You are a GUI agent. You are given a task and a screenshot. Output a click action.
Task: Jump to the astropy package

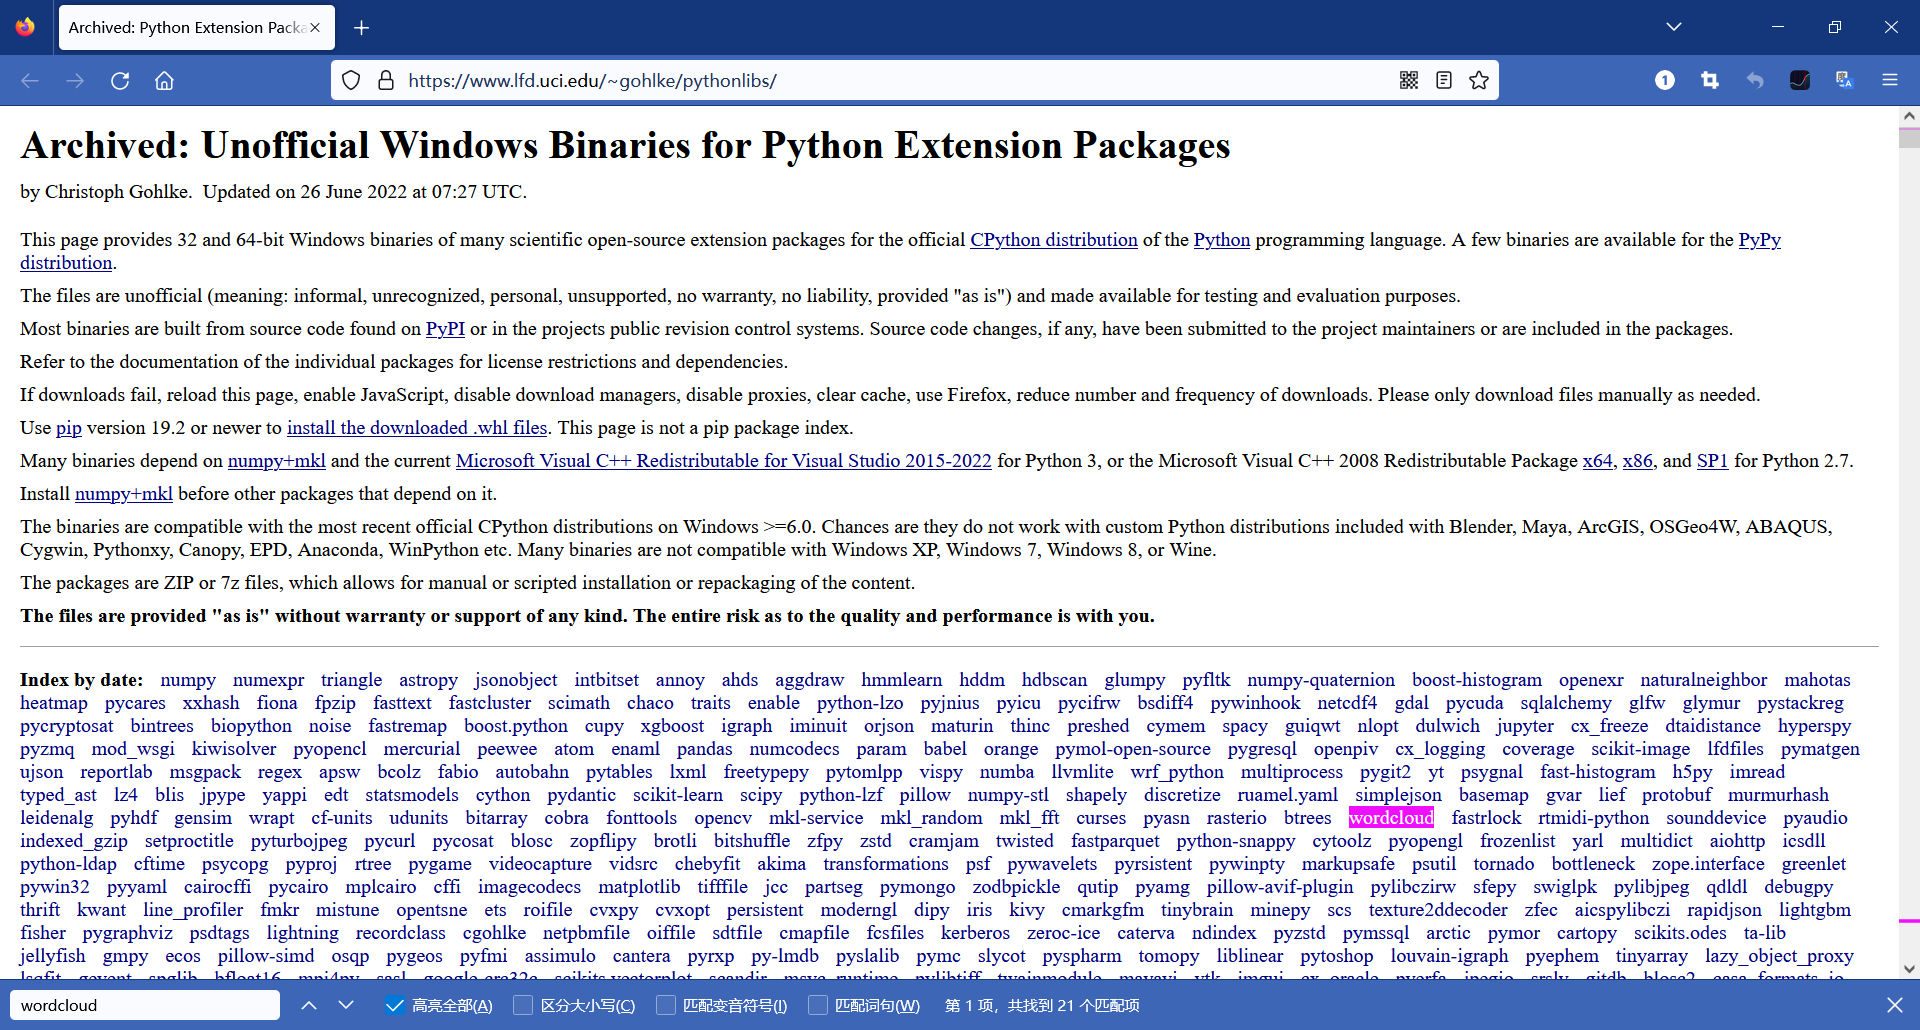pyautogui.click(x=428, y=680)
